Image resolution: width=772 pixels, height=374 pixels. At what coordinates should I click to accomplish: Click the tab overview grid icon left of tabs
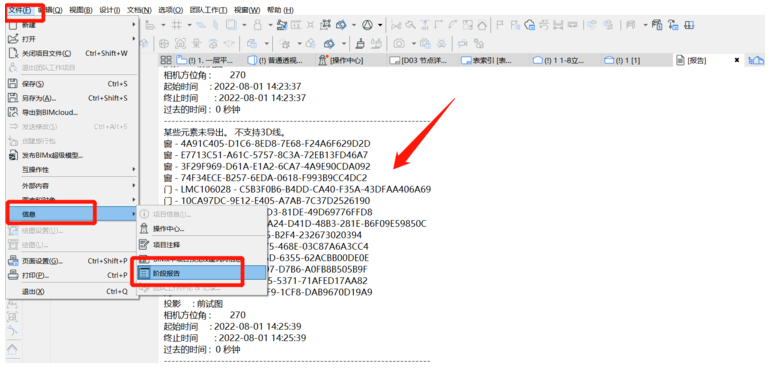click(x=164, y=60)
